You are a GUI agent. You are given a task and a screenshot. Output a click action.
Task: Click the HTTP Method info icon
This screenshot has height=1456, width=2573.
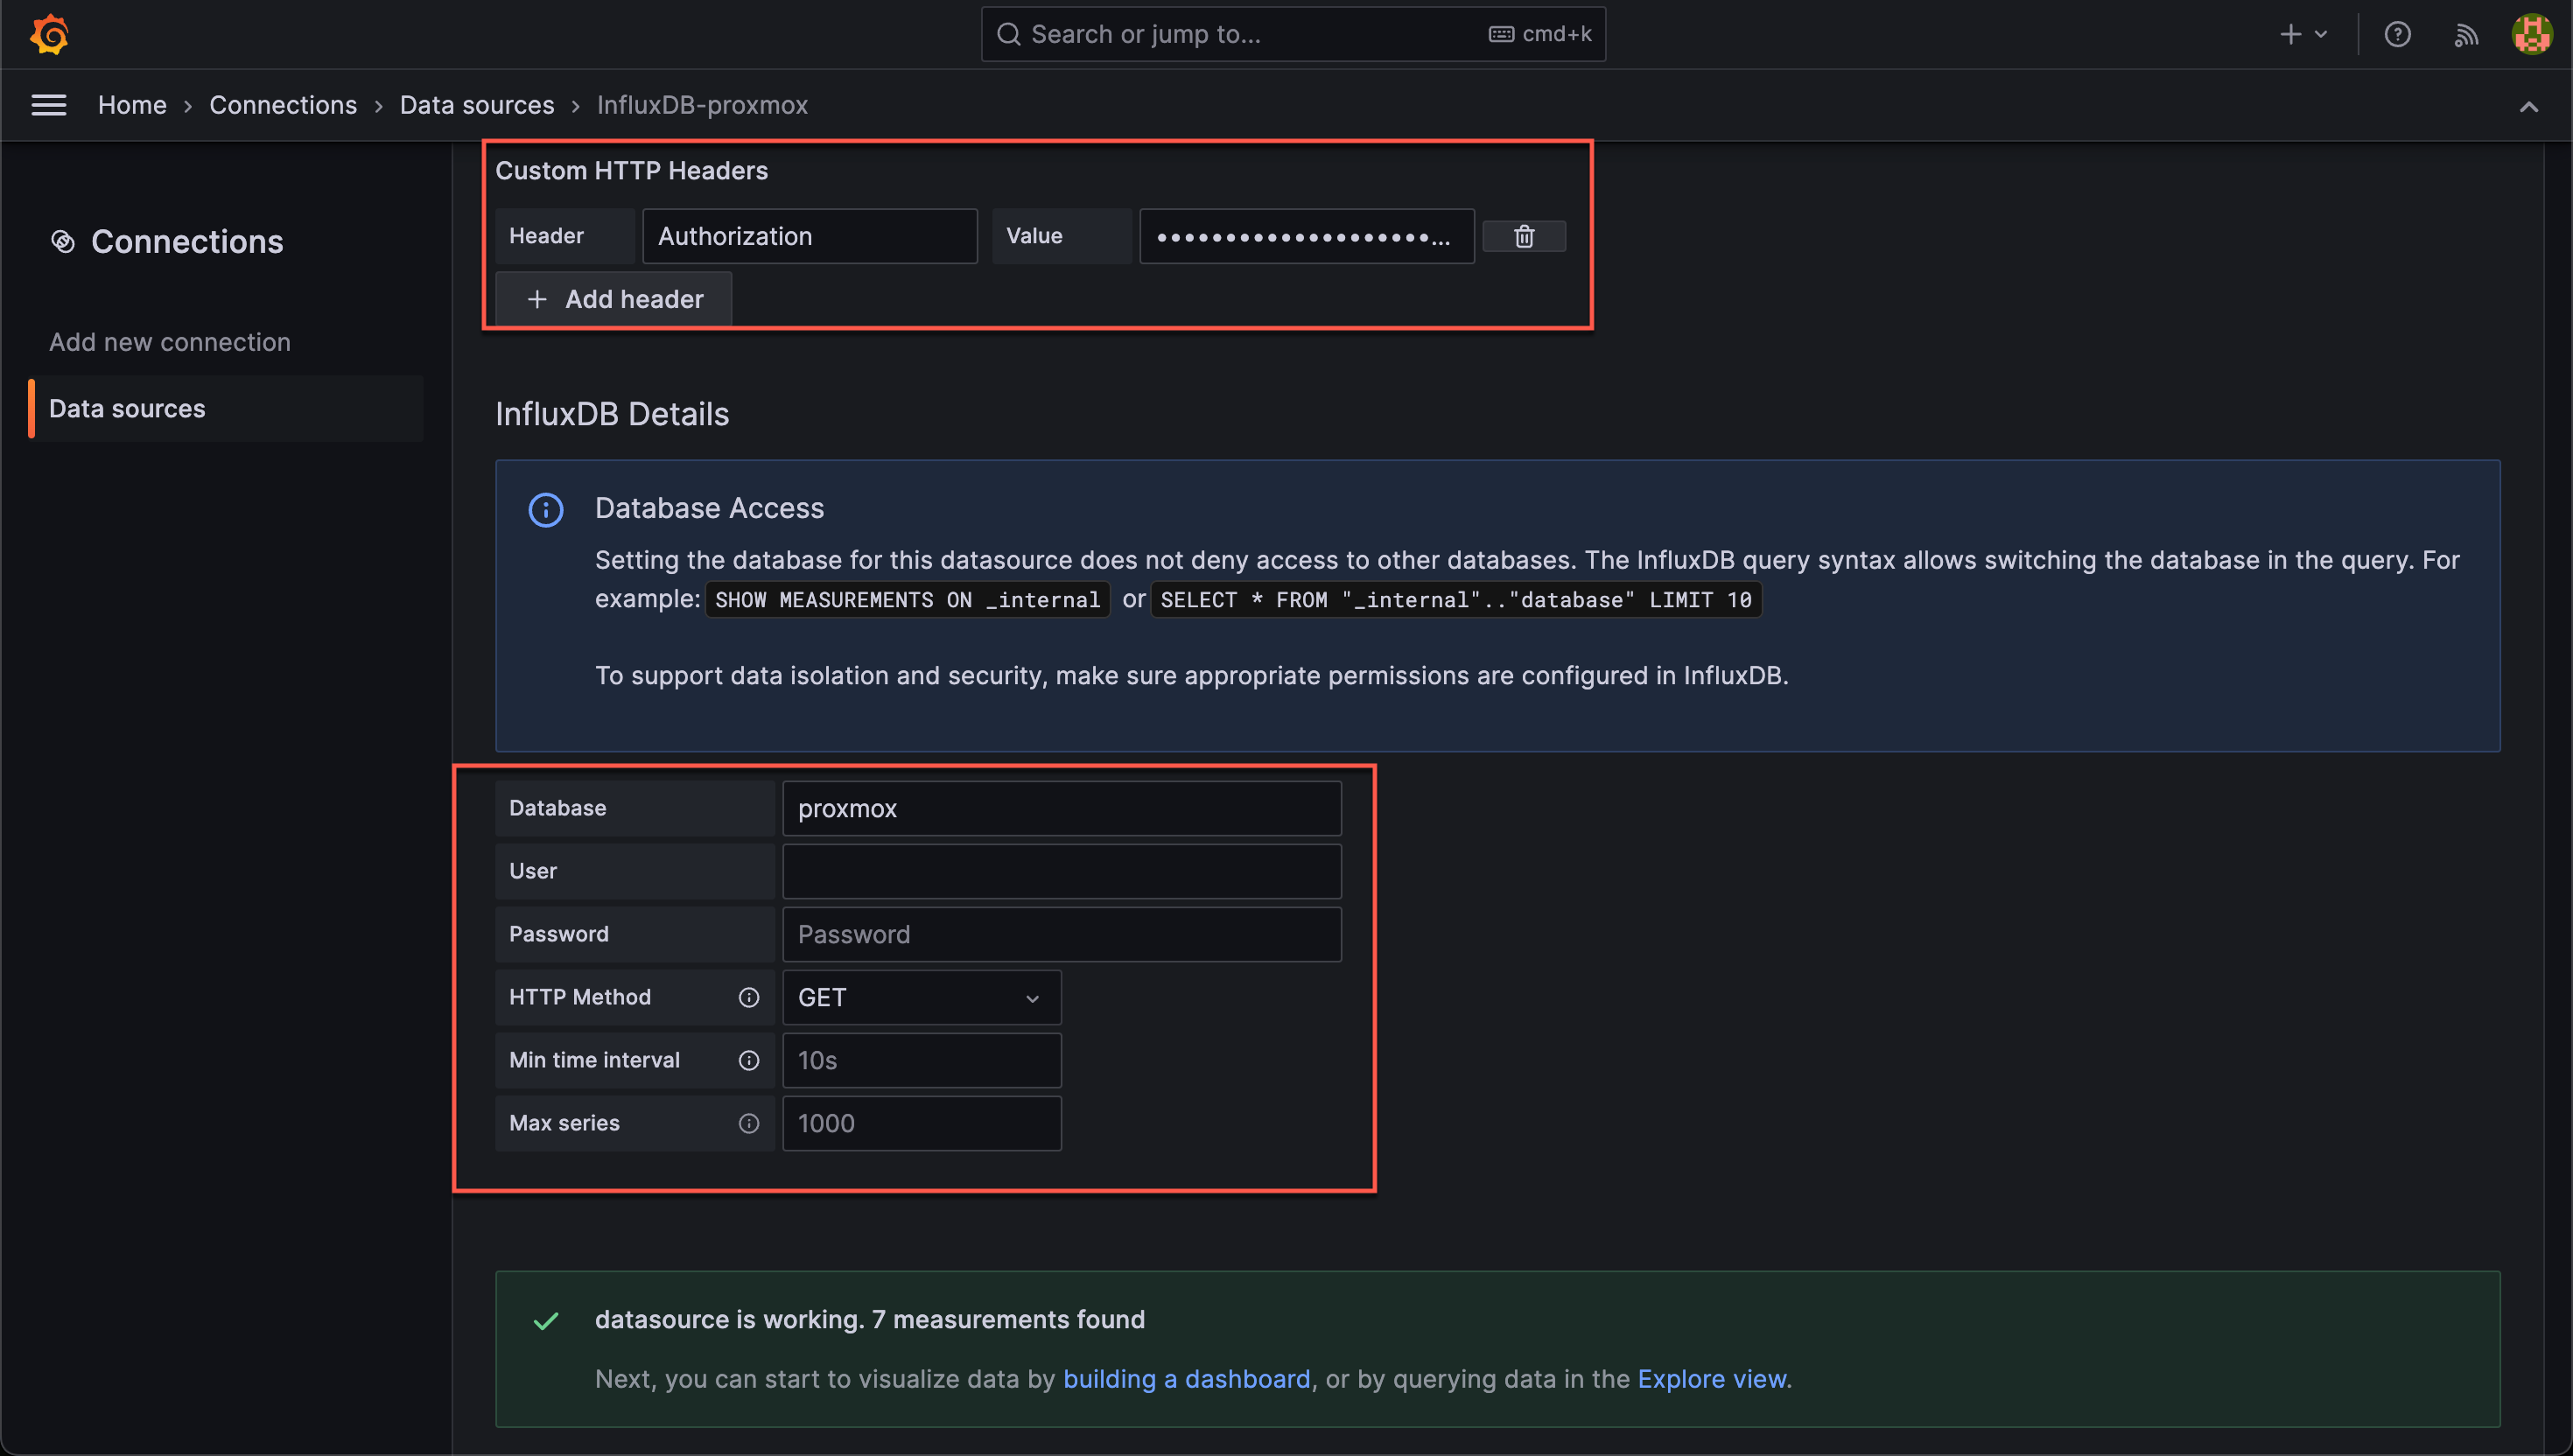tap(749, 997)
